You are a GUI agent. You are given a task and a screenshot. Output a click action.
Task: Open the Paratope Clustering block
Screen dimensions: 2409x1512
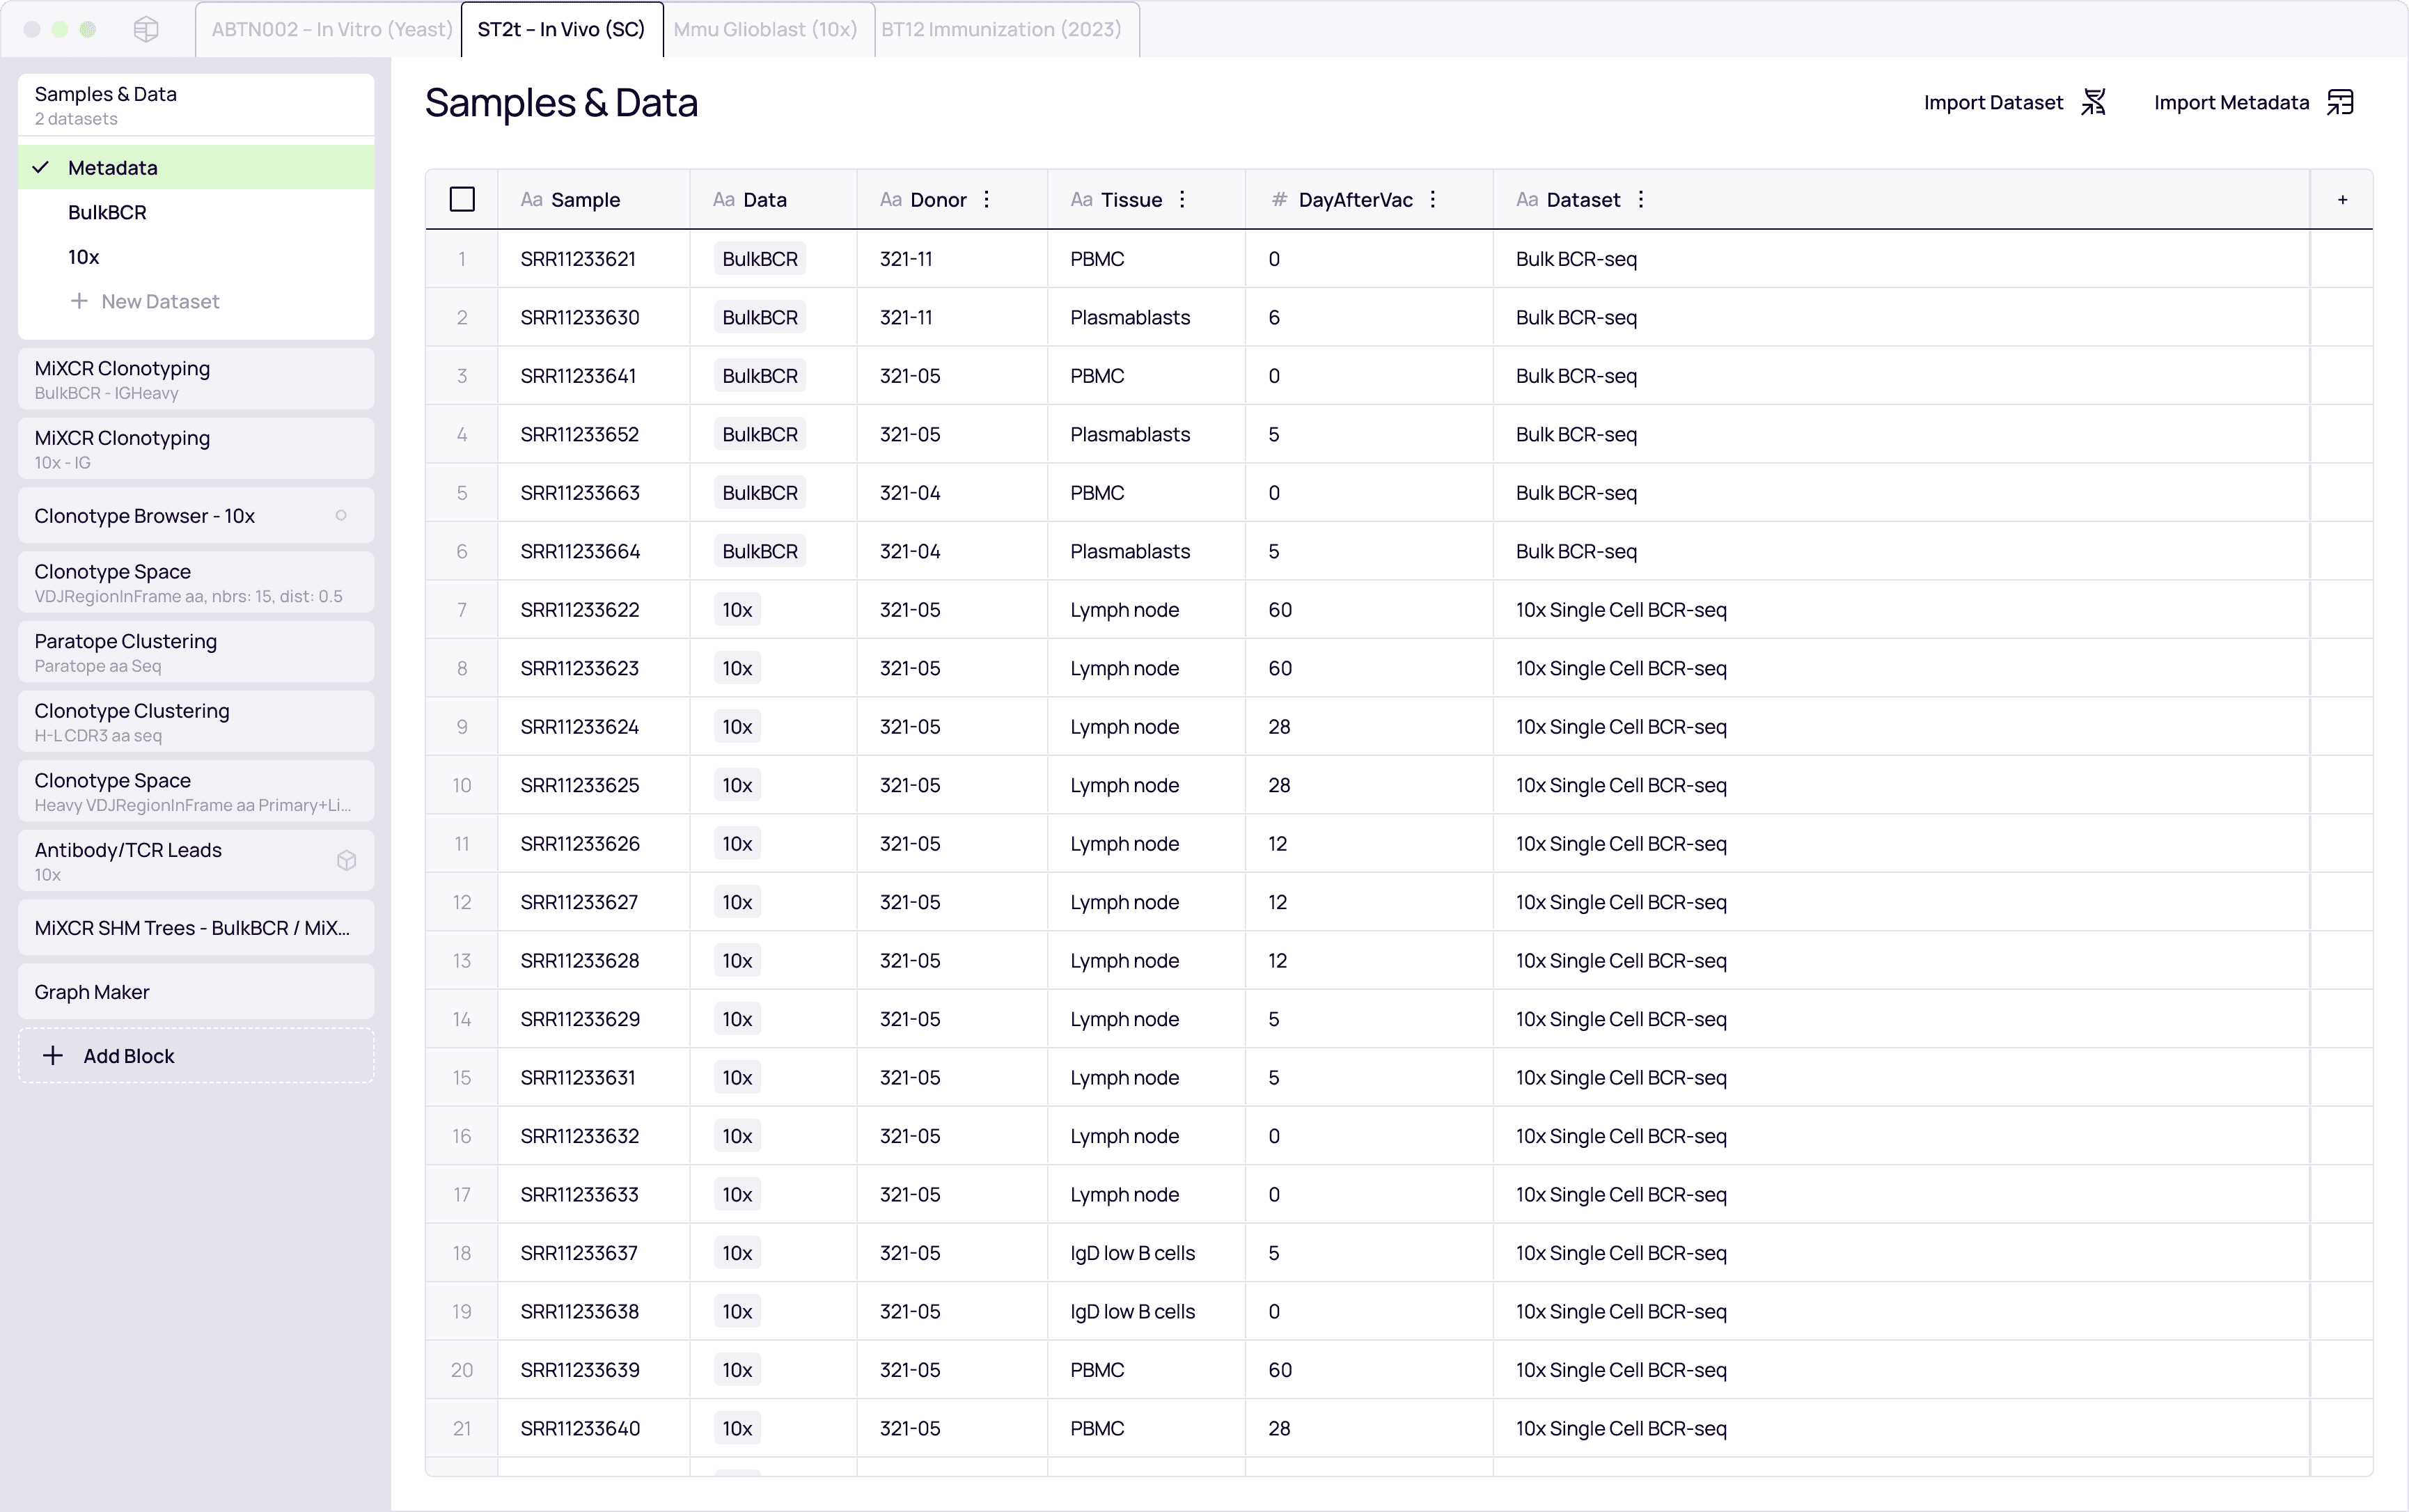pyautogui.click(x=126, y=651)
